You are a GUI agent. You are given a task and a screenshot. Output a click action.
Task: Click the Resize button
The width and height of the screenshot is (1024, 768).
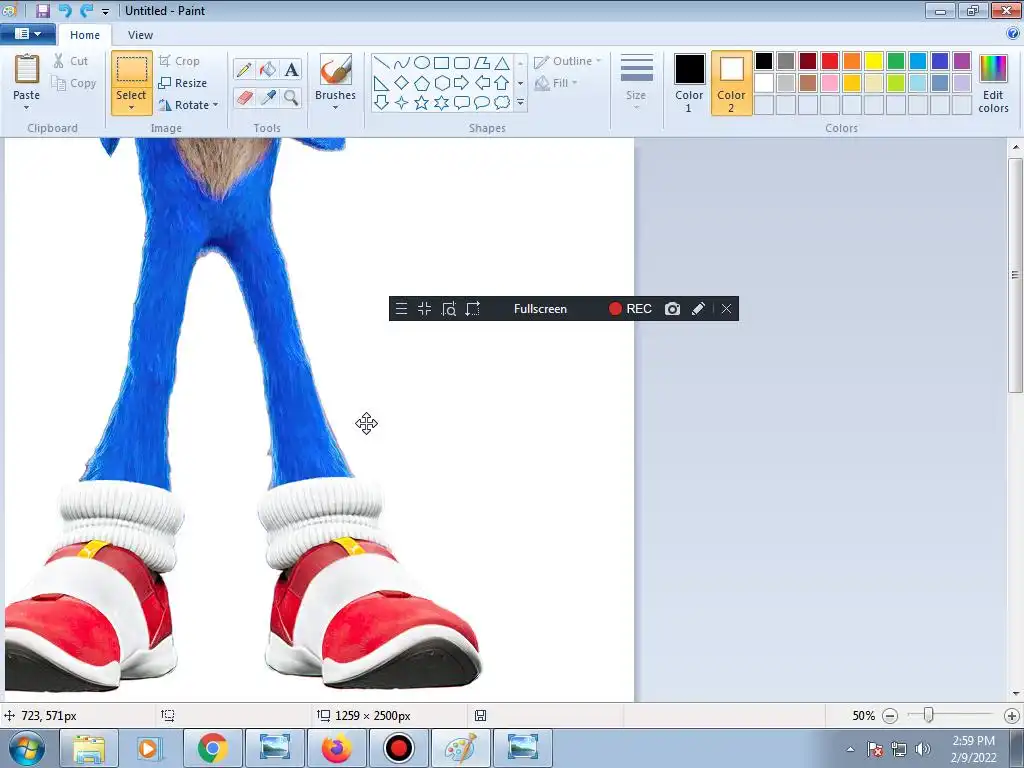(x=183, y=83)
